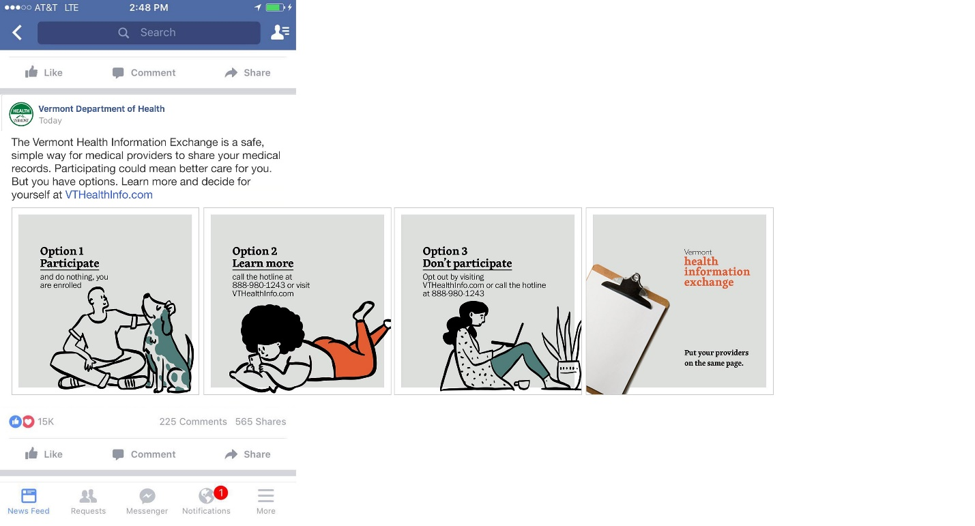View the Option 1 Participate image
975x526 pixels.
point(105,301)
